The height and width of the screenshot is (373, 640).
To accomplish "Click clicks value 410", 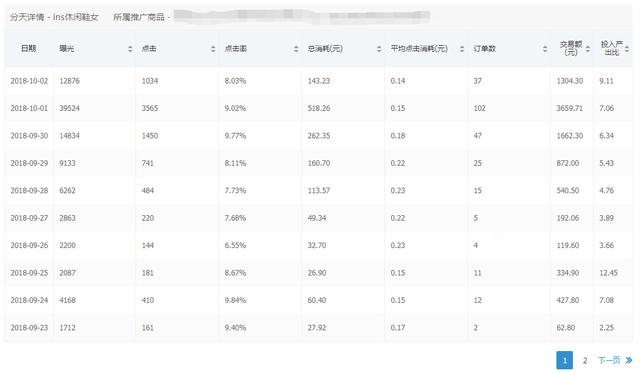I will [x=148, y=300].
